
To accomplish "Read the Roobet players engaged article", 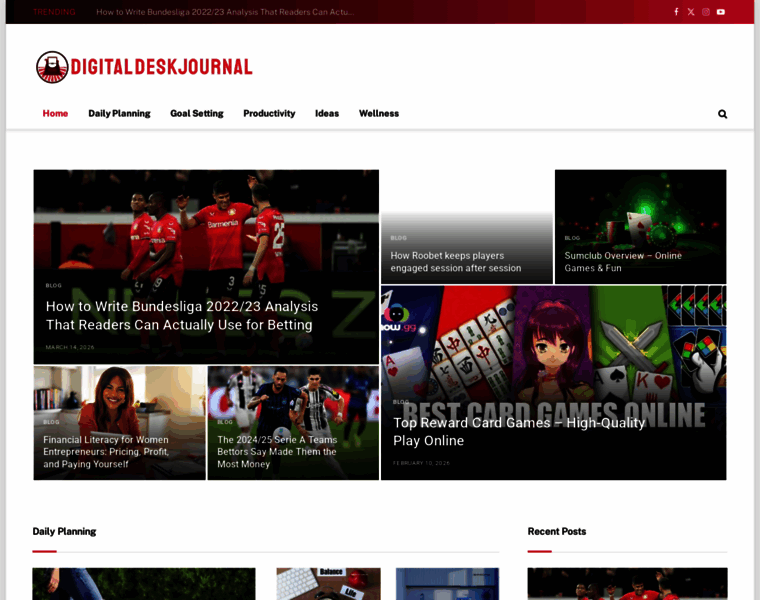I will (456, 261).
